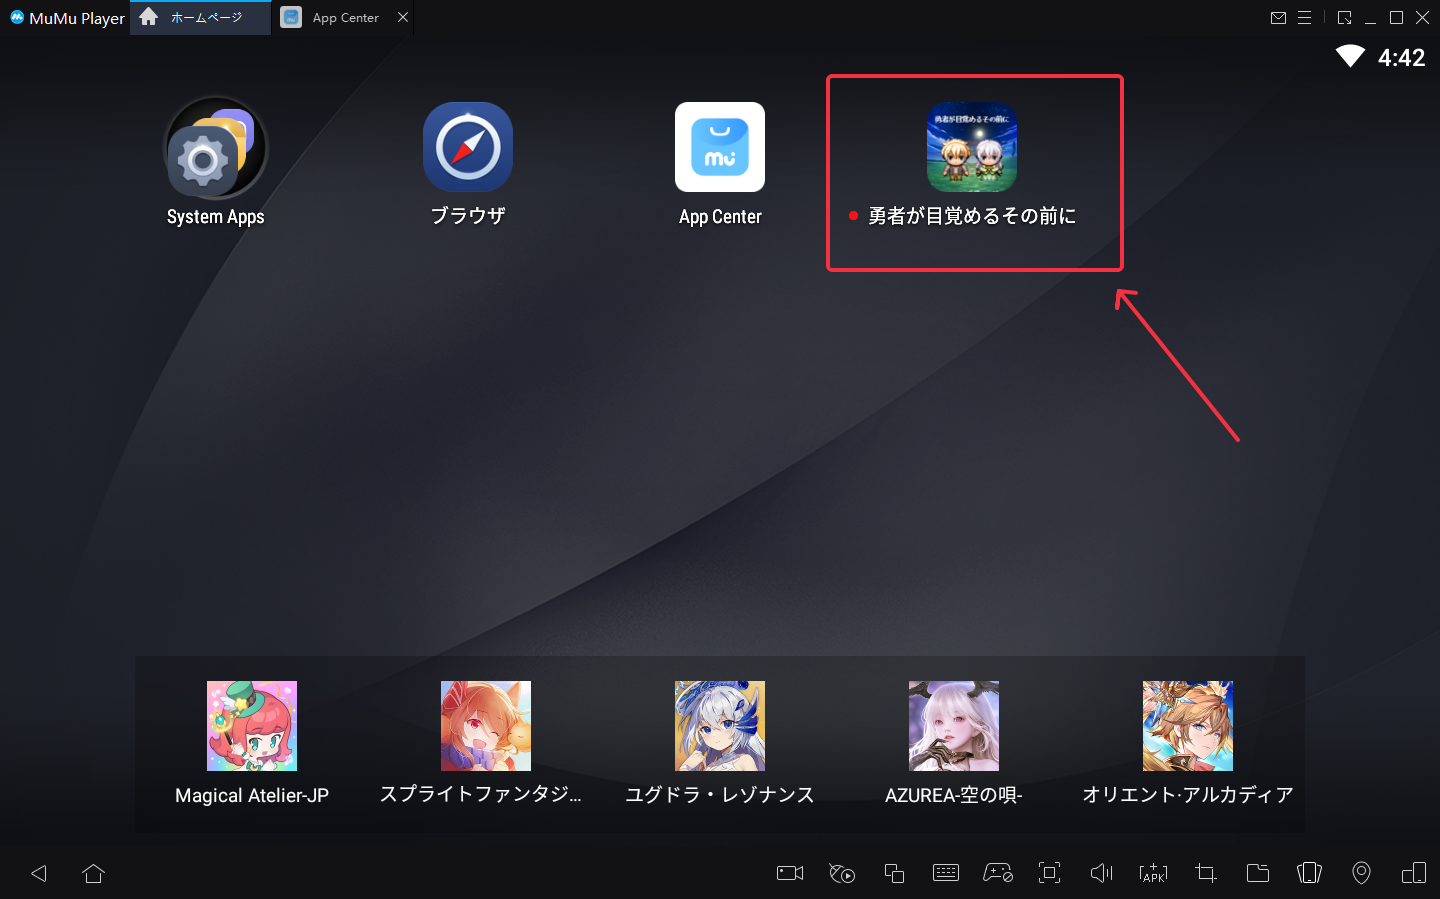Screen dimensions: 1440x899
Task: Open the screen recorder camera tool
Action: click(x=790, y=873)
